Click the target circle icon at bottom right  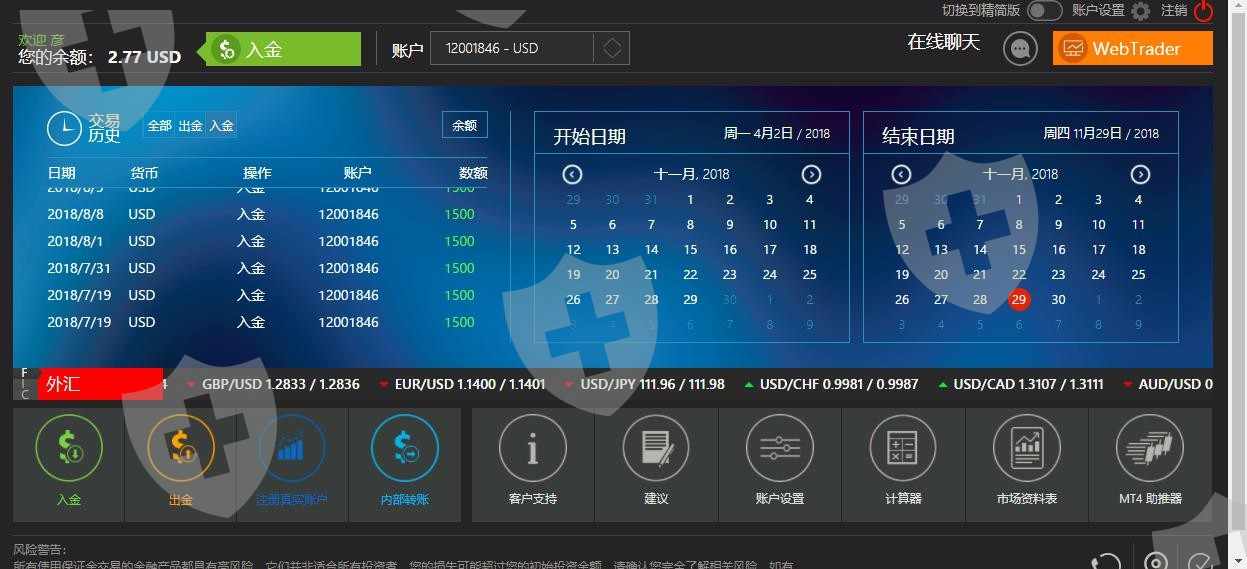click(1156, 562)
